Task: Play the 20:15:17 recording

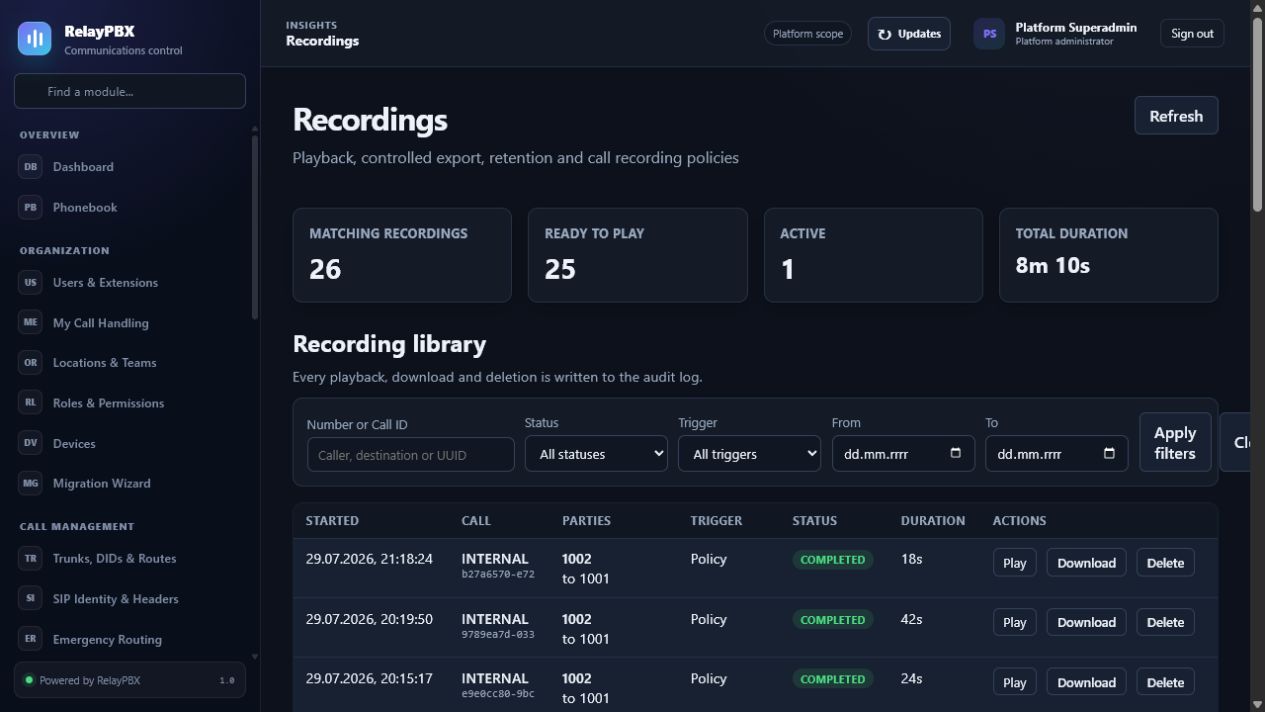Action: [x=1014, y=682]
